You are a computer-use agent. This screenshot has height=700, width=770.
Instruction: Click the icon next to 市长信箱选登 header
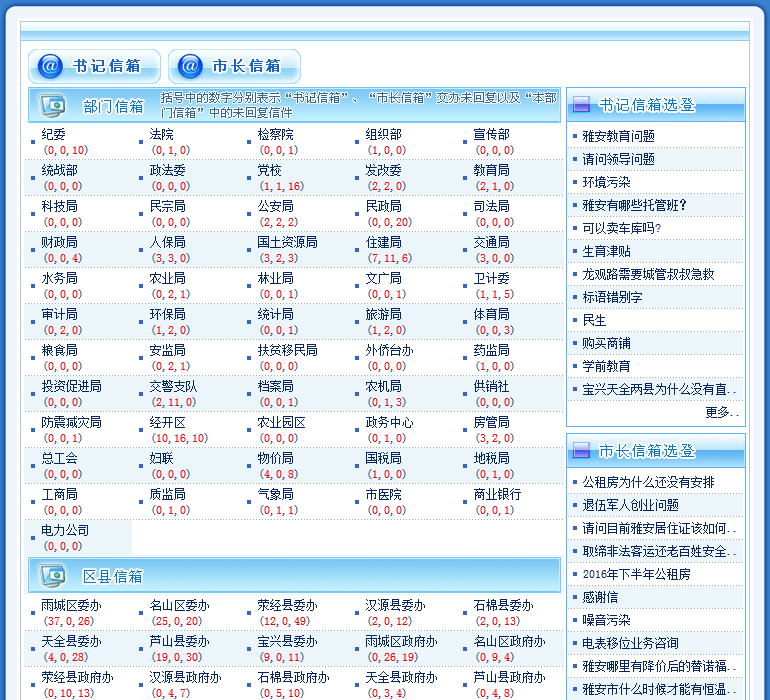(581, 451)
